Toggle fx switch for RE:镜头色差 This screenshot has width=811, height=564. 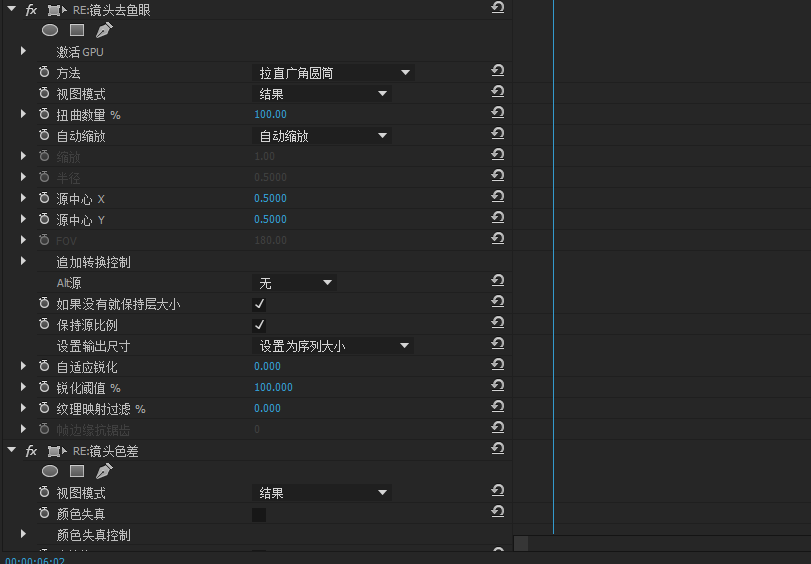[31, 451]
